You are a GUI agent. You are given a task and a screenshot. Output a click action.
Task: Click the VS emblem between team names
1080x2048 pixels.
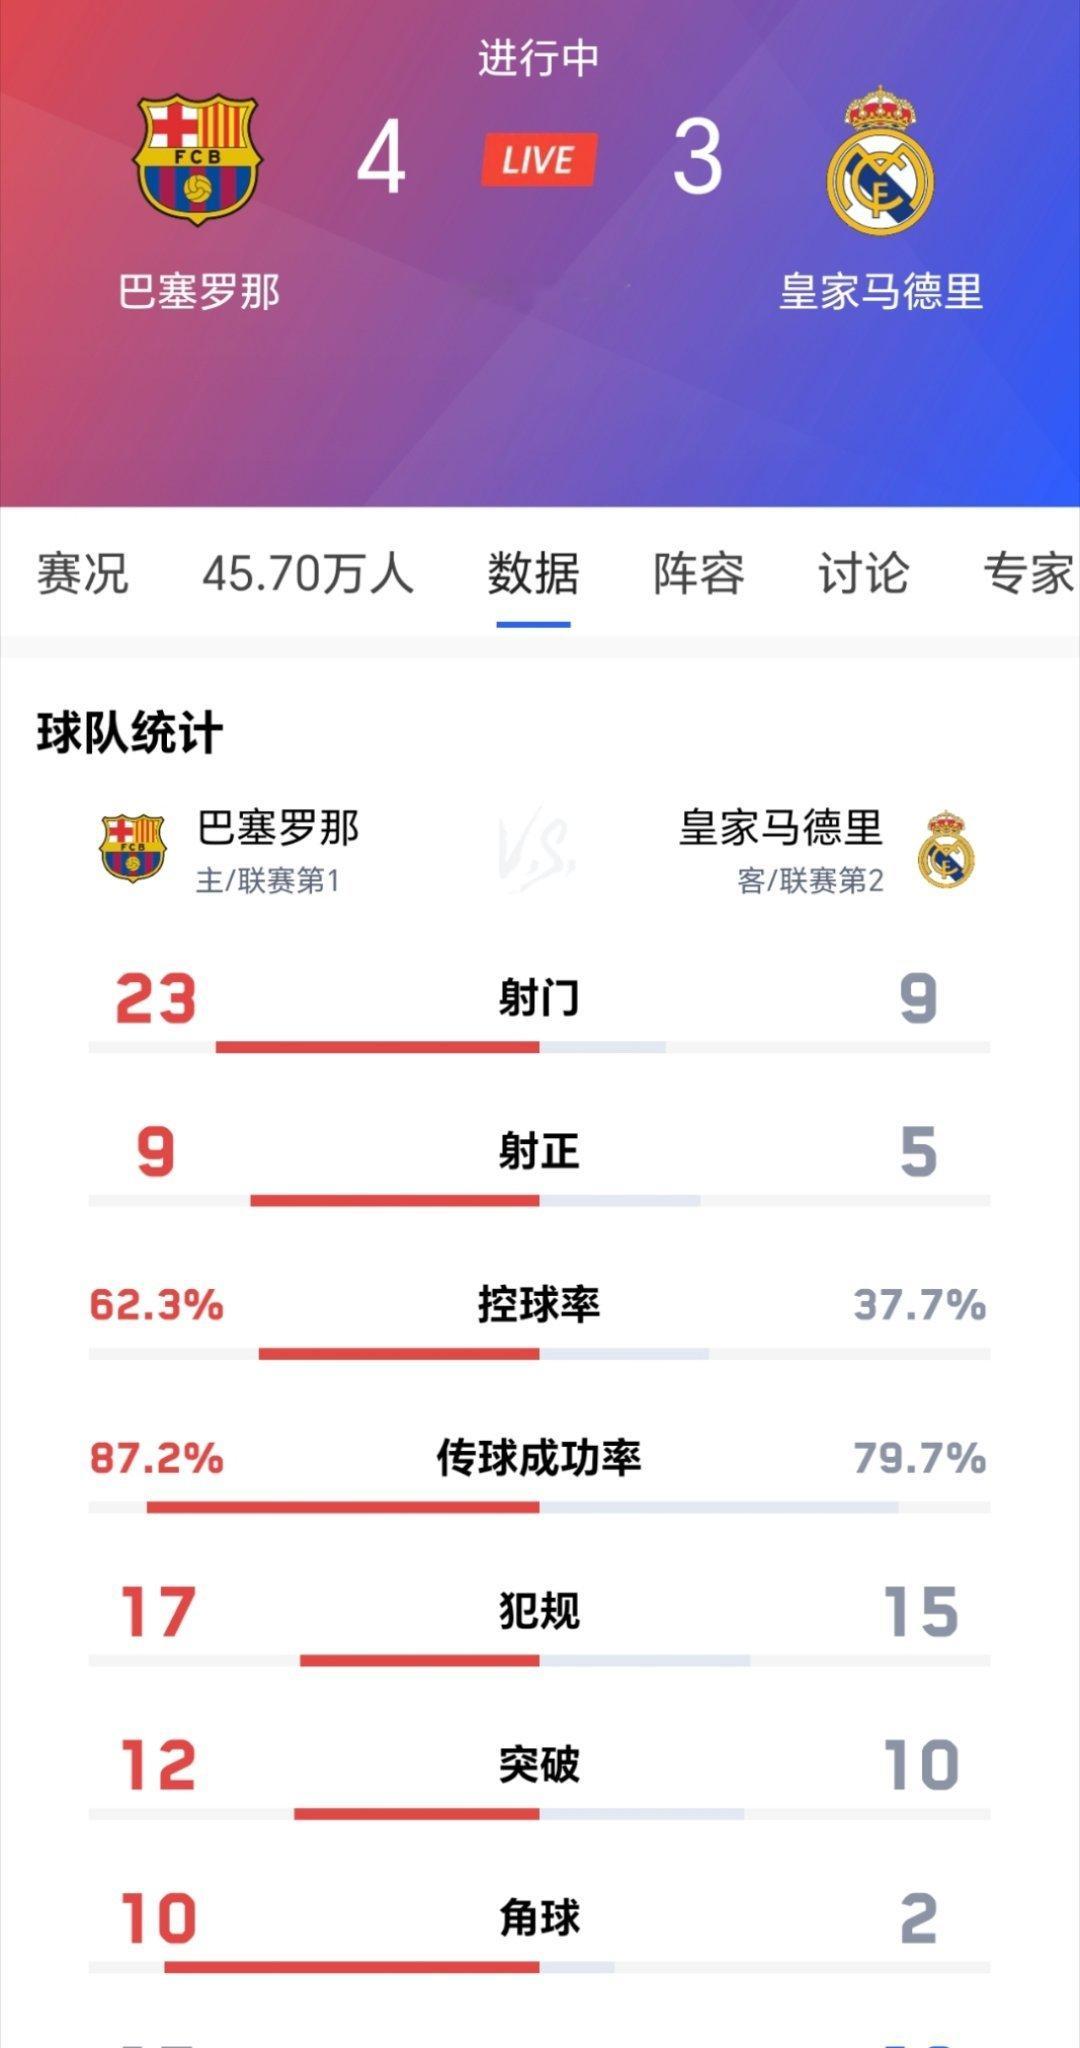coord(538,850)
